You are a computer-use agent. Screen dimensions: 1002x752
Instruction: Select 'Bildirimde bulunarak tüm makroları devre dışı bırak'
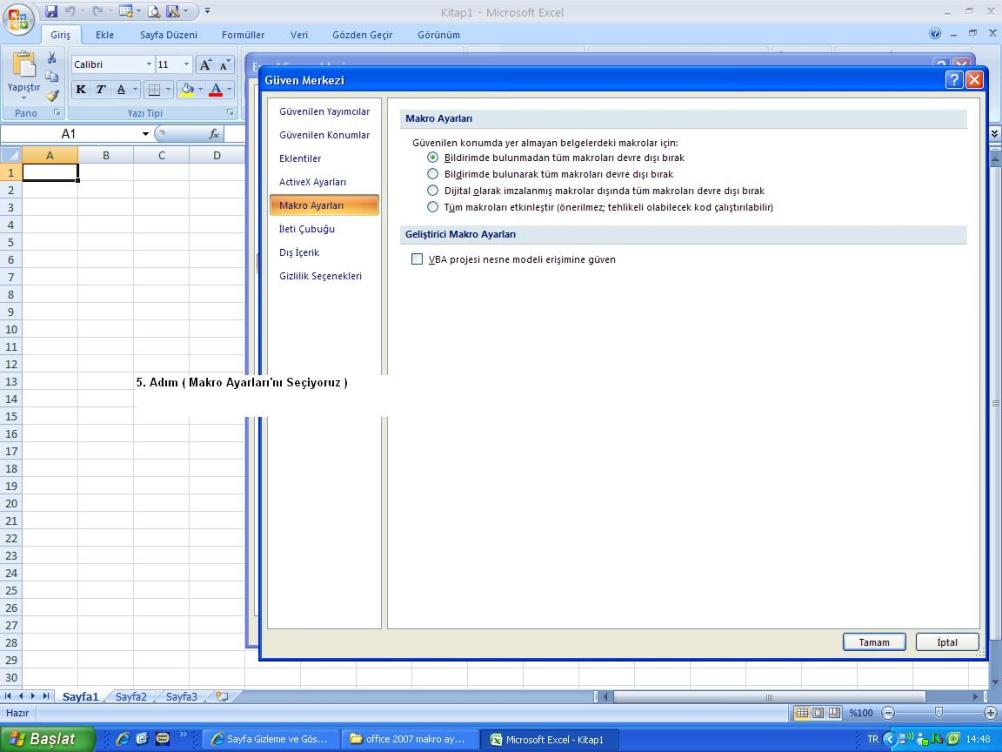point(433,174)
